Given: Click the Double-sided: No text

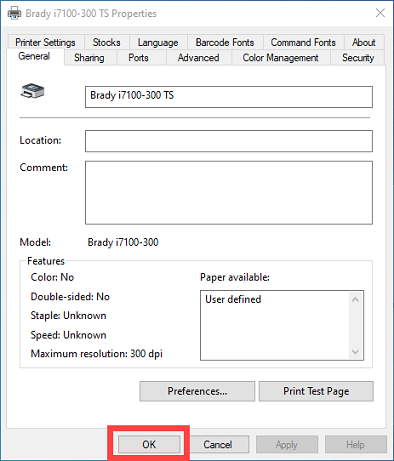Looking at the screenshot, I should point(70,296).
